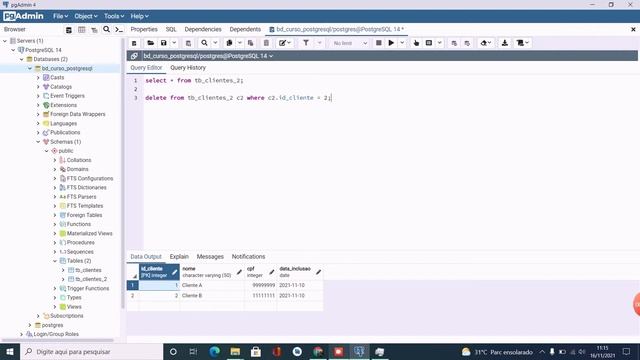Collapse the Schemas (1) node
640x360 pixels.
[x=38, y=142]
